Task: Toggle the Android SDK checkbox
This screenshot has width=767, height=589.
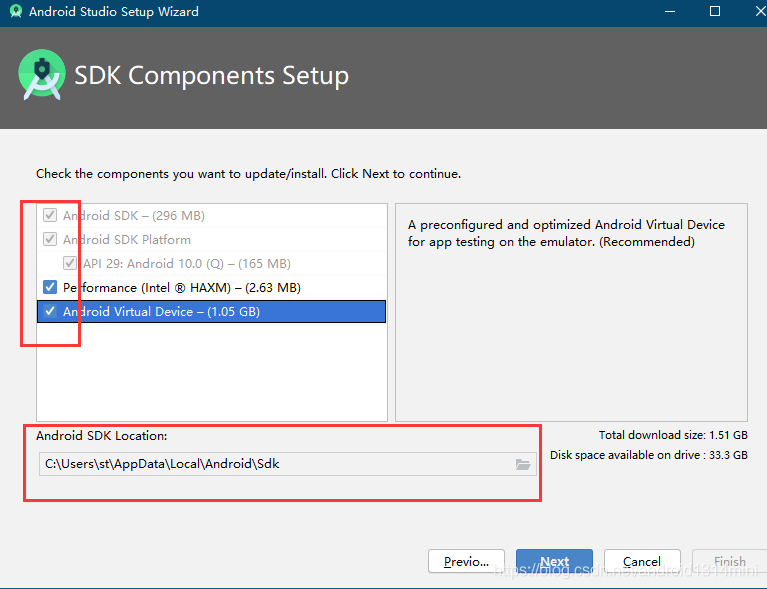Action: (50, 215)
